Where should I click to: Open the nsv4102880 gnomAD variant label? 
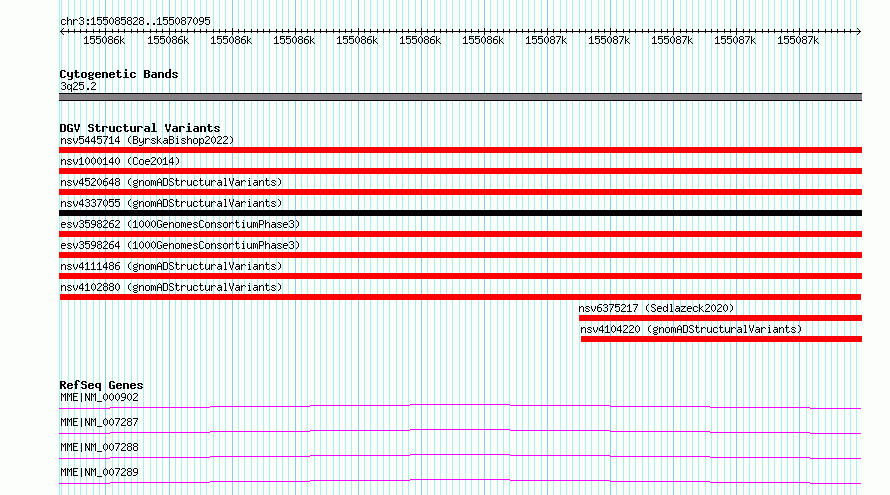[171, 287]
